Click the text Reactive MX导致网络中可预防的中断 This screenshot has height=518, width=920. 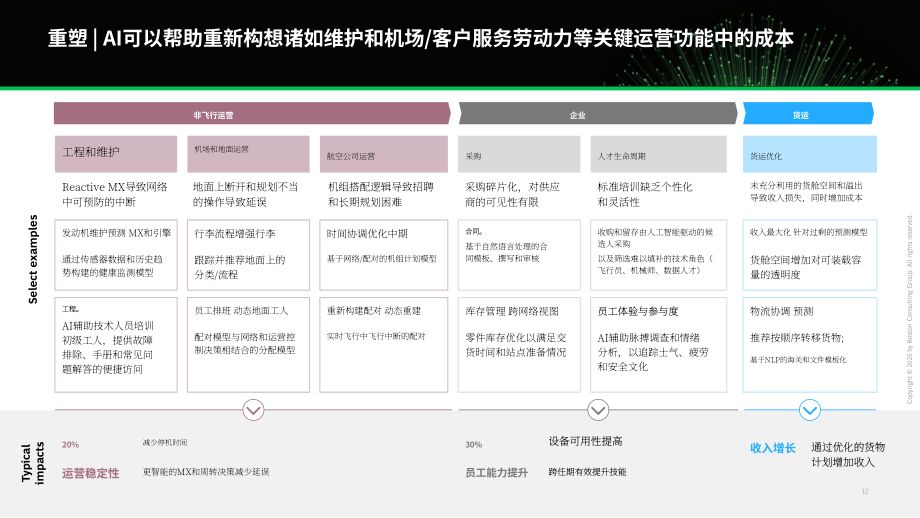pyautogui.click(x=115, y=194)
